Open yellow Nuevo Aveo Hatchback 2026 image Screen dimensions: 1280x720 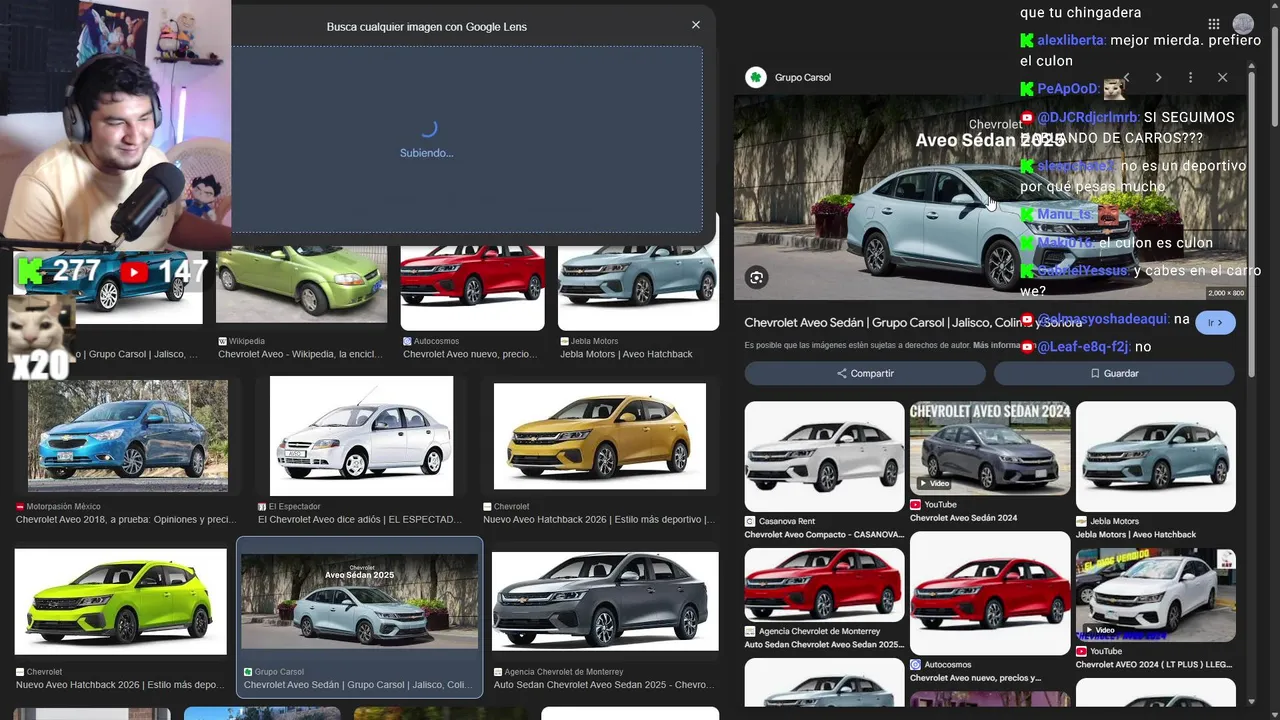tap(600, 436)
